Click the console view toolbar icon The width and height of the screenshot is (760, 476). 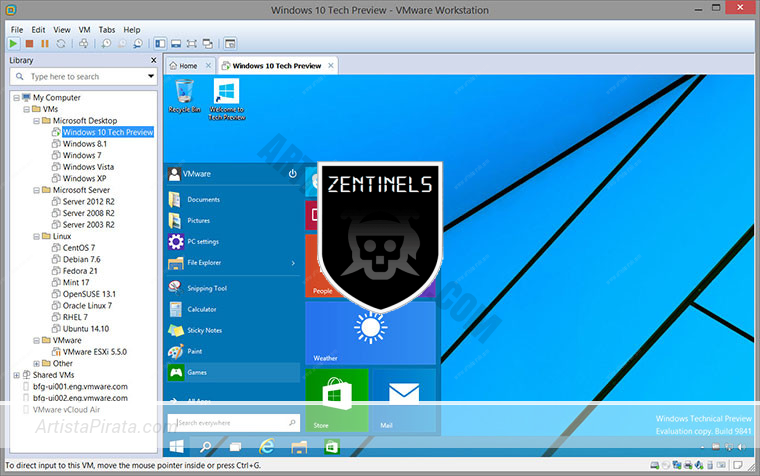click(x=230, y=44)
